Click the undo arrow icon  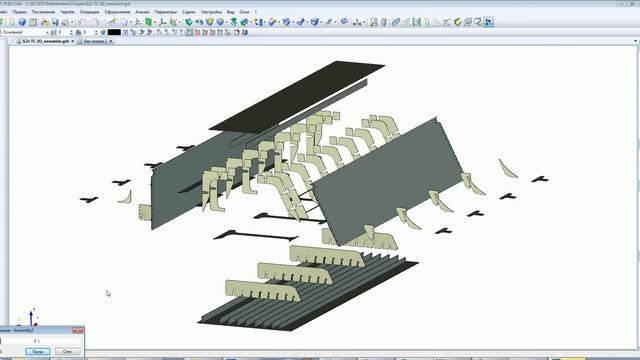click(82, 22)
